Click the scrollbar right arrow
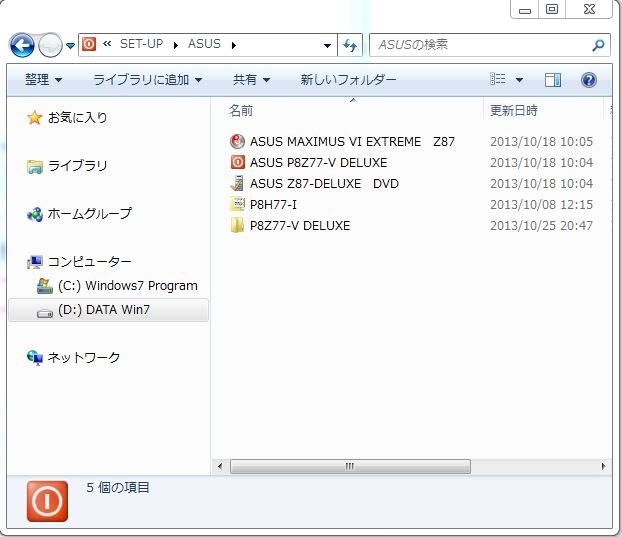The width and height of the screenshot is (622, 537). [603, 466]
